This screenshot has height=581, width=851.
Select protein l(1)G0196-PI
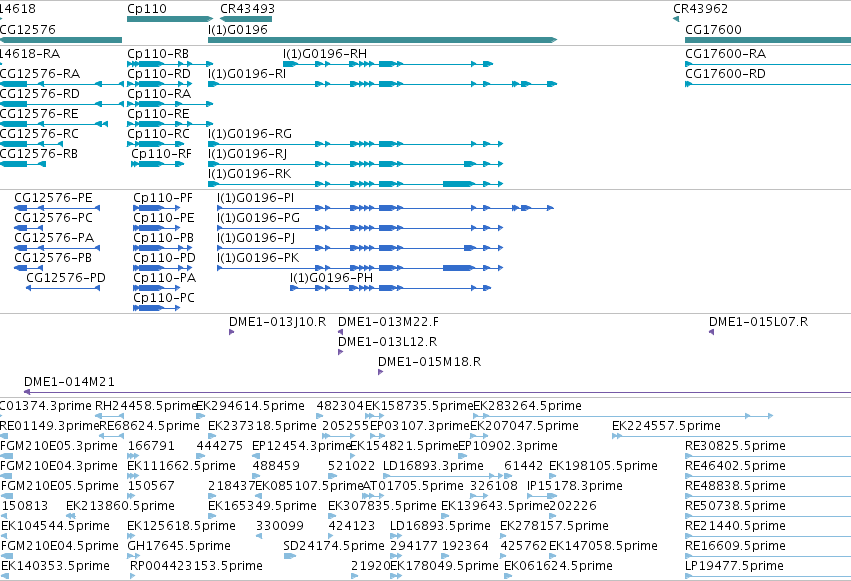coord(385,208)
